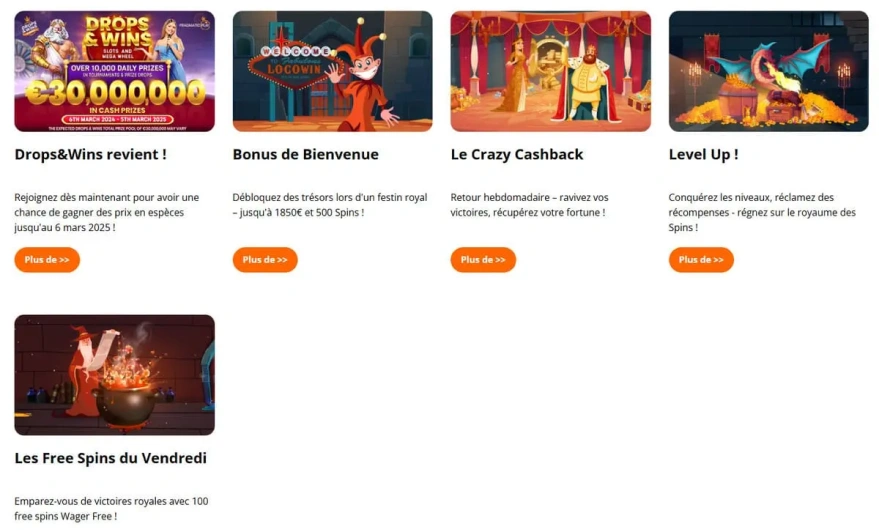
Task: Click the 1850€ et 500 Spins description
Action: tap(330, 205)
